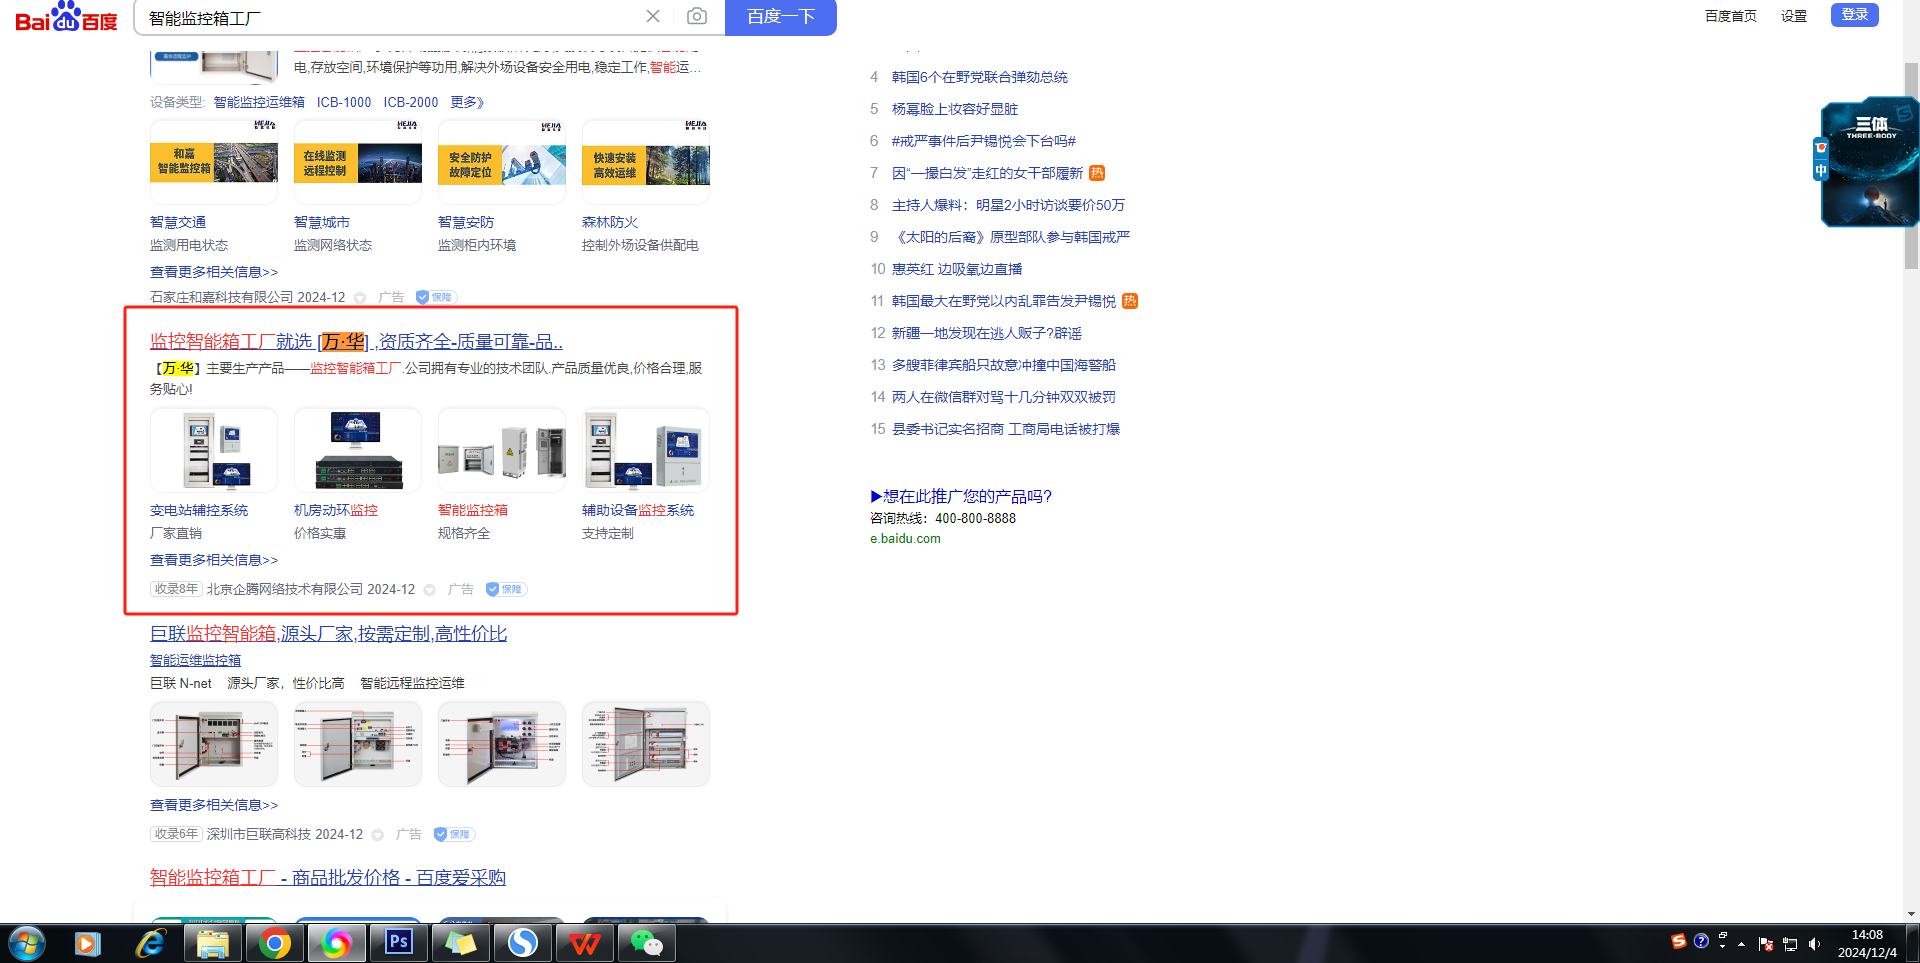Click the 森林防火 thumbnail image
The width and height of the screenshot is (1920, 963).
(646, 162)
